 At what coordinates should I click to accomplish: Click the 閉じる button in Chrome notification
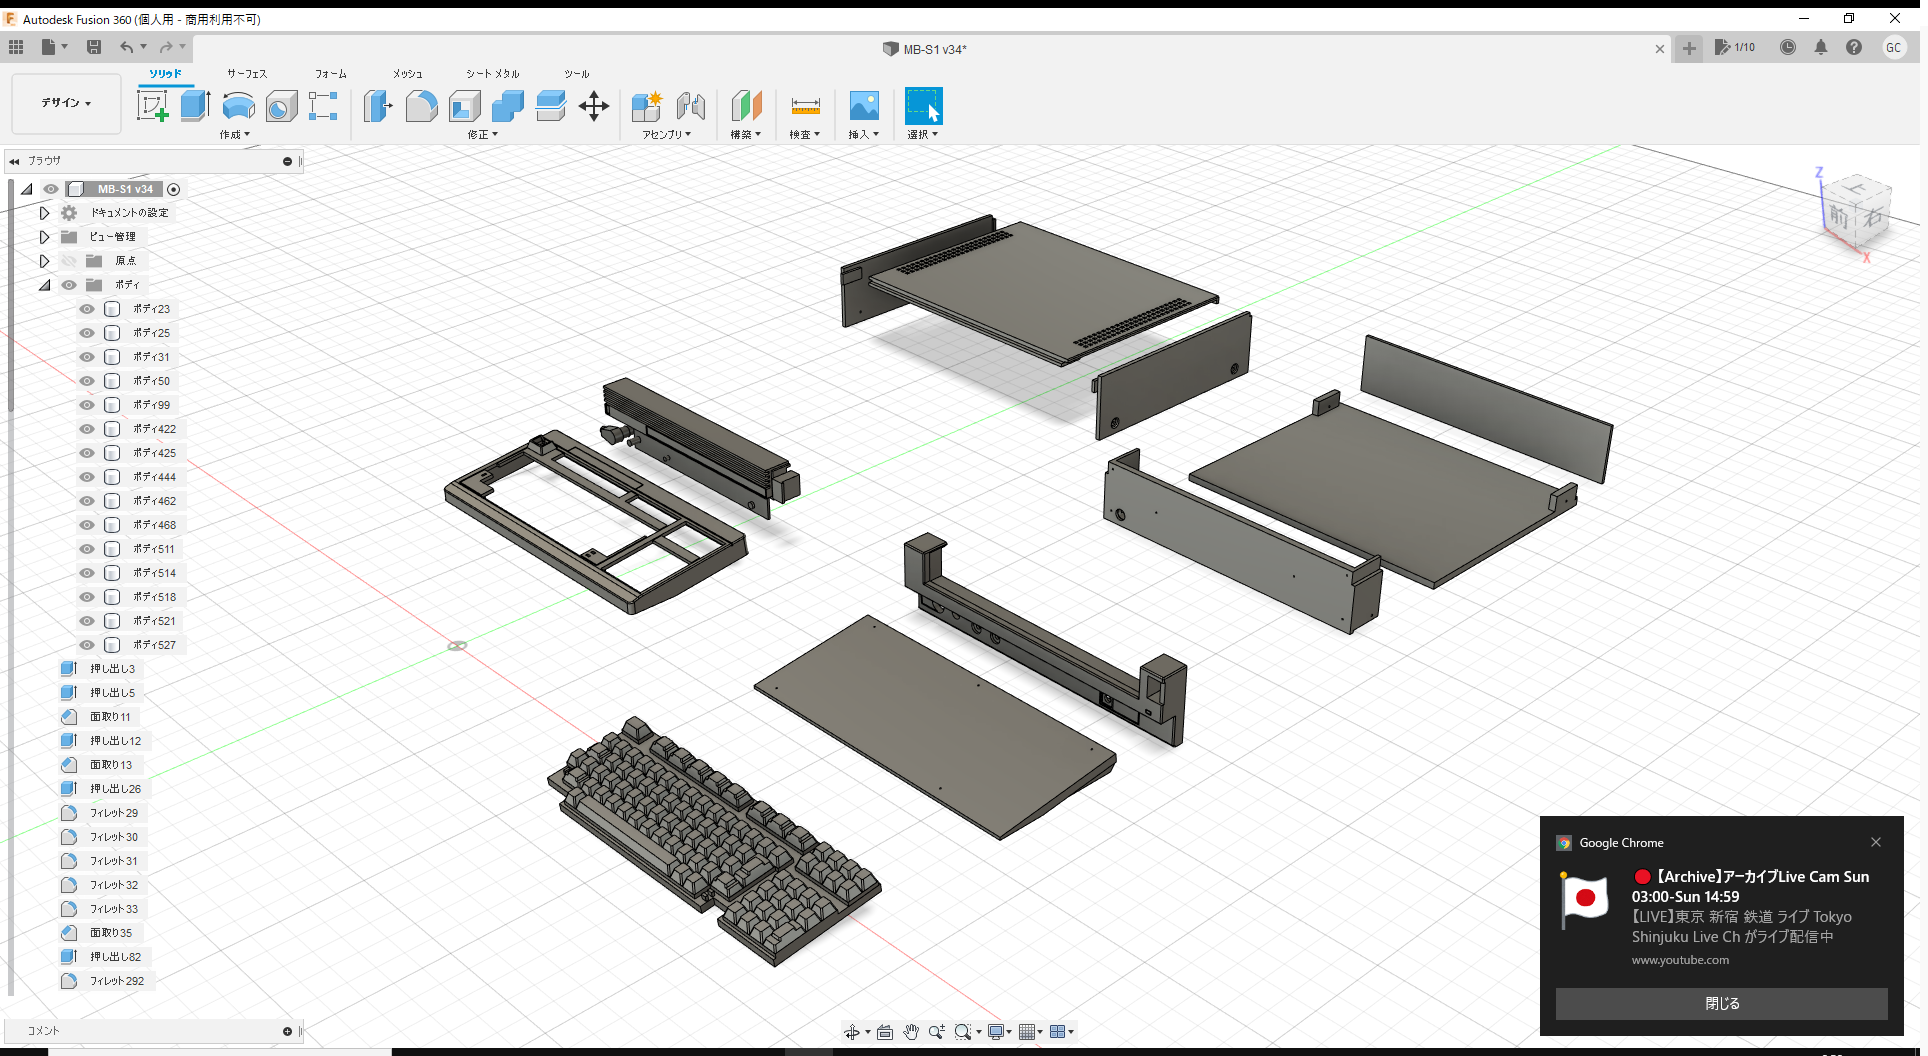(1721, 1003)
